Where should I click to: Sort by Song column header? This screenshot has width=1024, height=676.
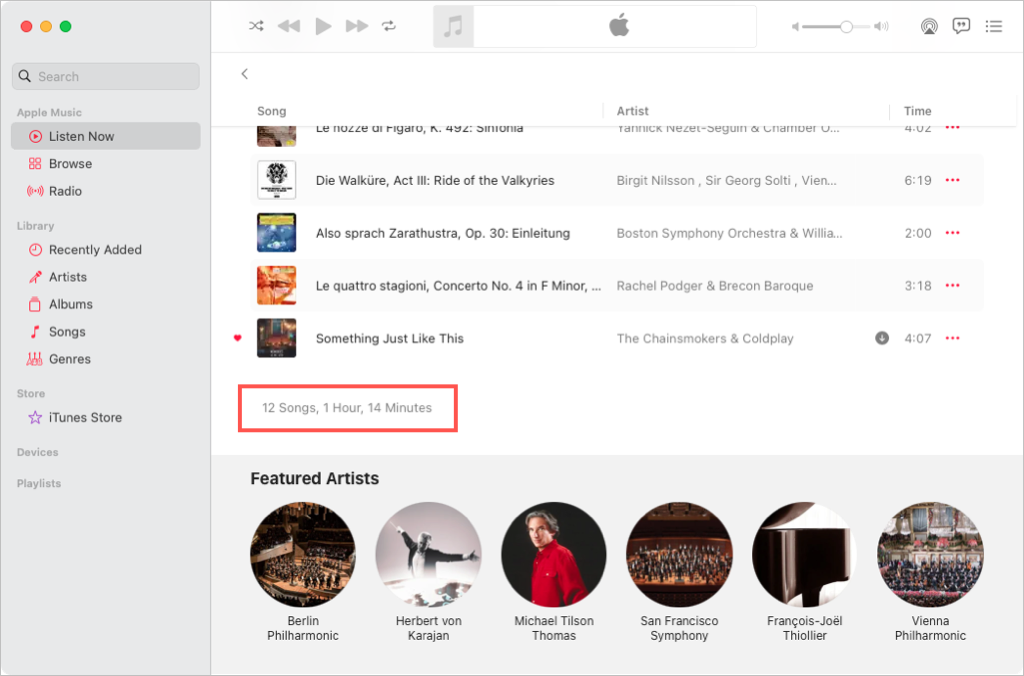pyautogui.click(x=272, y=111)
